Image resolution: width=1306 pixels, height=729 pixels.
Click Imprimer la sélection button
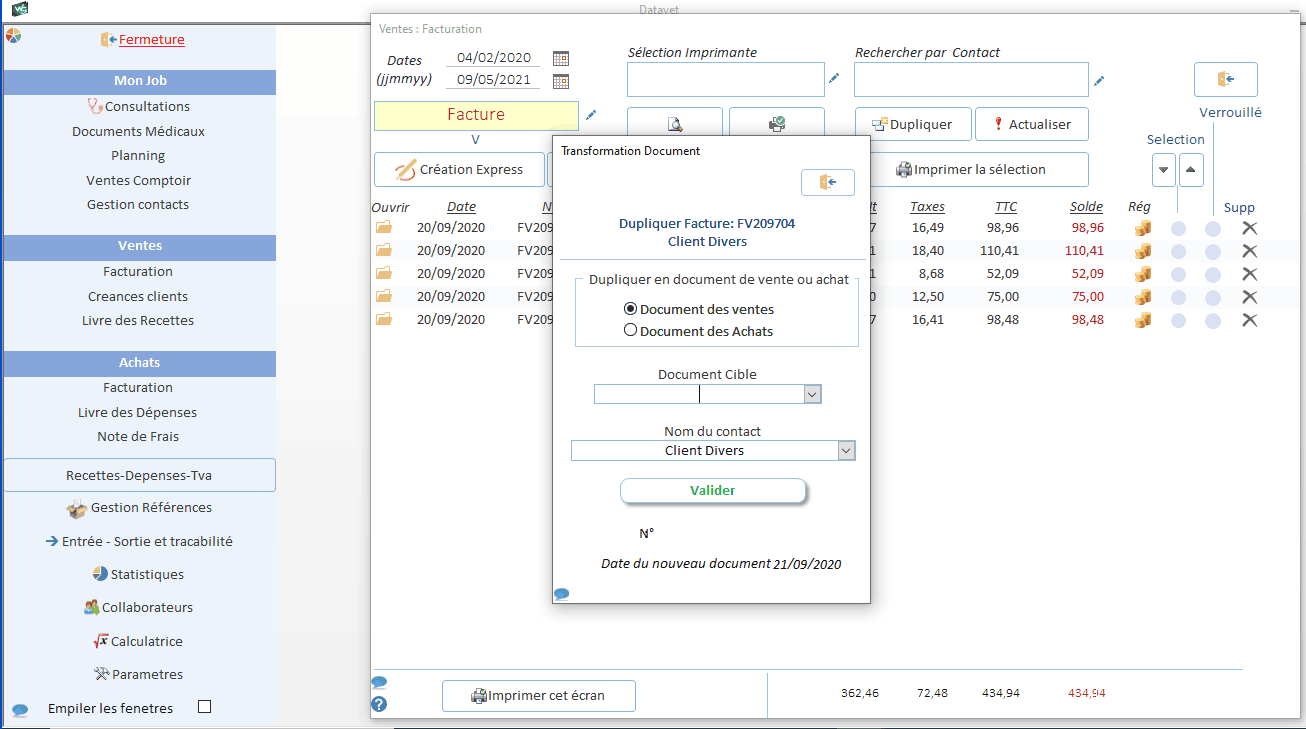click(x=971, y=169)
